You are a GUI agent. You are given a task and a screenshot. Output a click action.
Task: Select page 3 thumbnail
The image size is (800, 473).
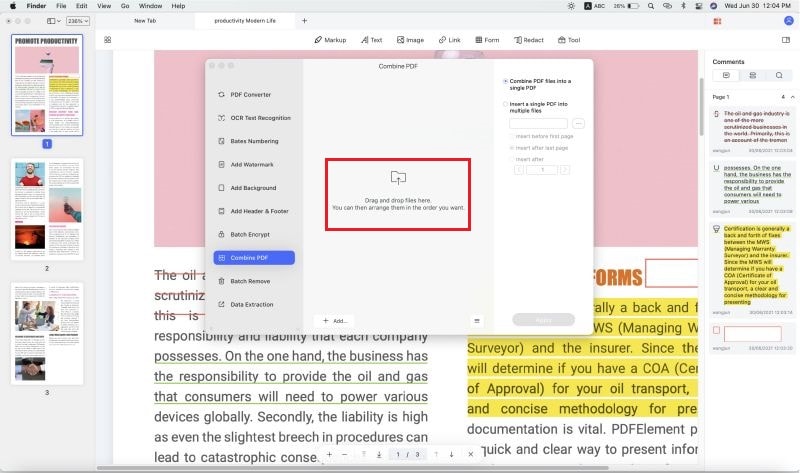pyautogui.click(x=47, y=334)
